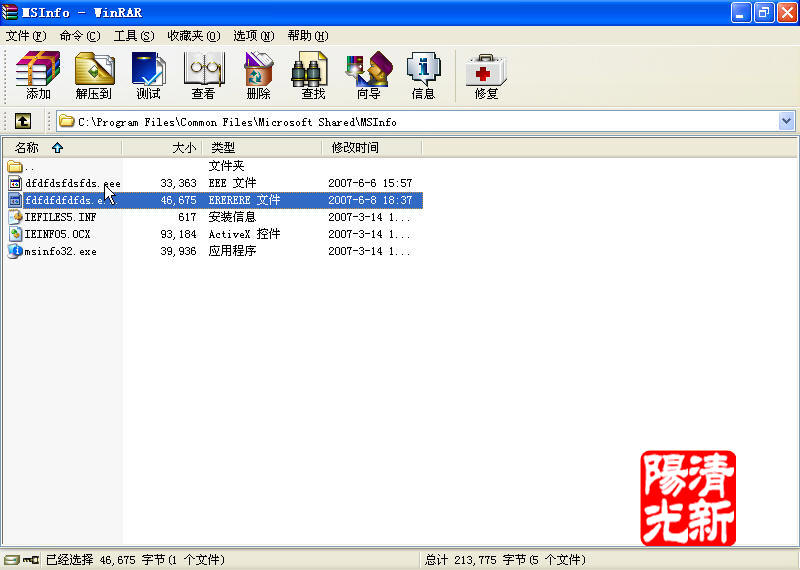Restore down the WinRAR window

click(x=764, y=12)
